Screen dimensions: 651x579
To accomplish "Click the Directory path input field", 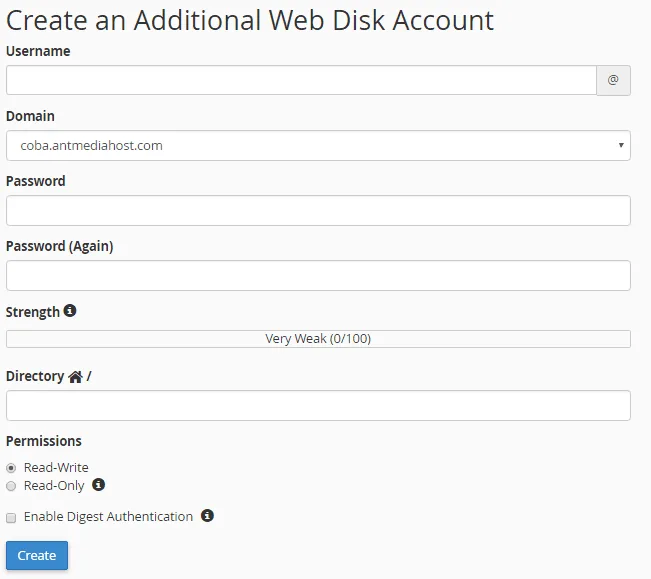I will (318, 406).
